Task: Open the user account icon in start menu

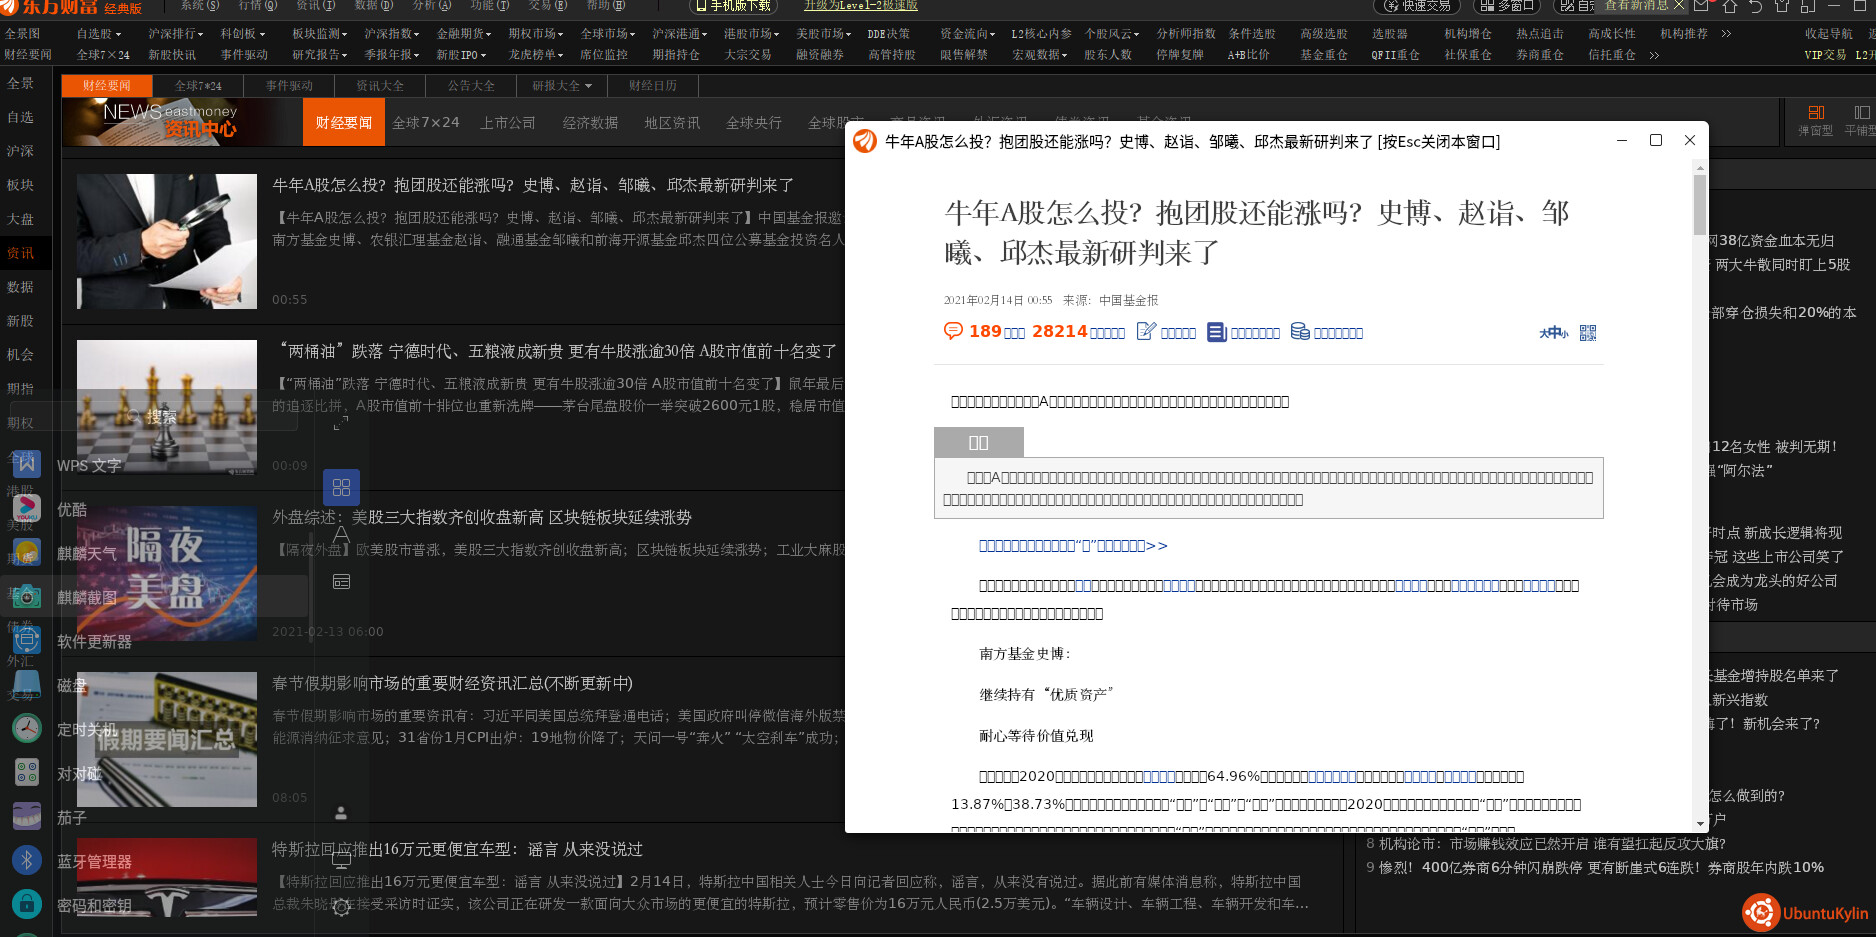Action: coord(341,813)
